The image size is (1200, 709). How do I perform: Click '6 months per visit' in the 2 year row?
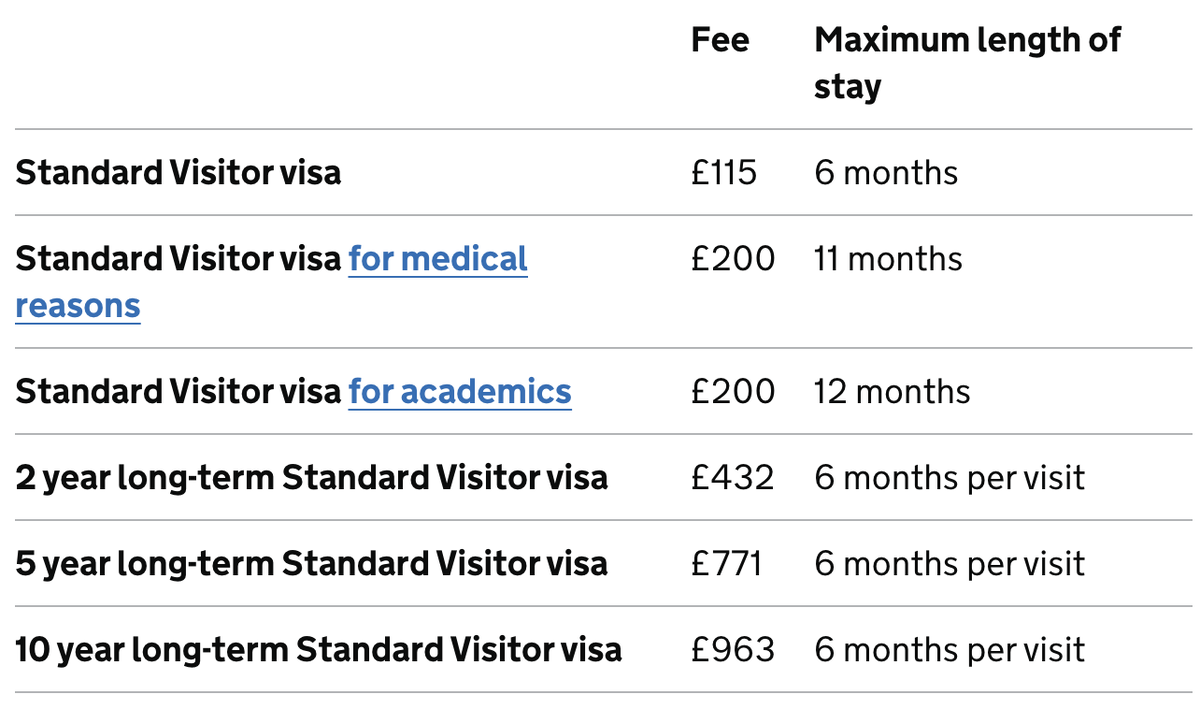pyautogui.click(x=949, y=477)
